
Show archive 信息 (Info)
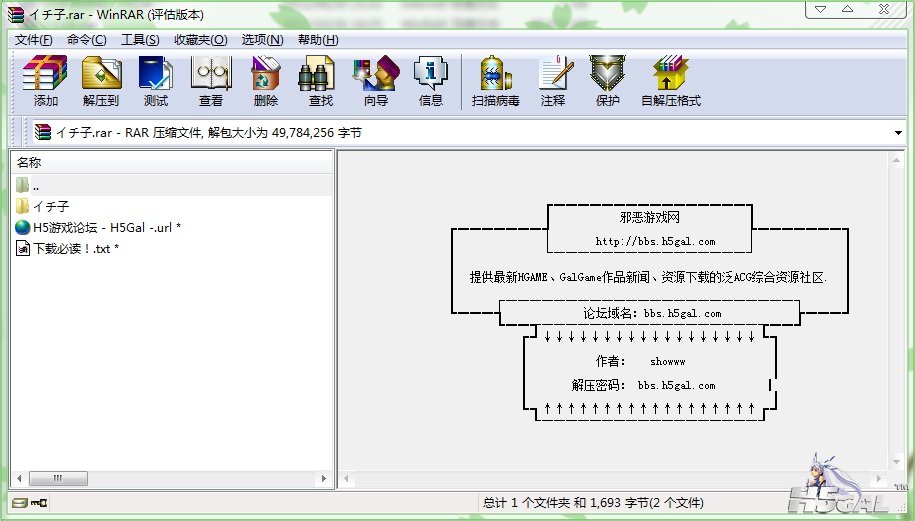click(431, 81)
